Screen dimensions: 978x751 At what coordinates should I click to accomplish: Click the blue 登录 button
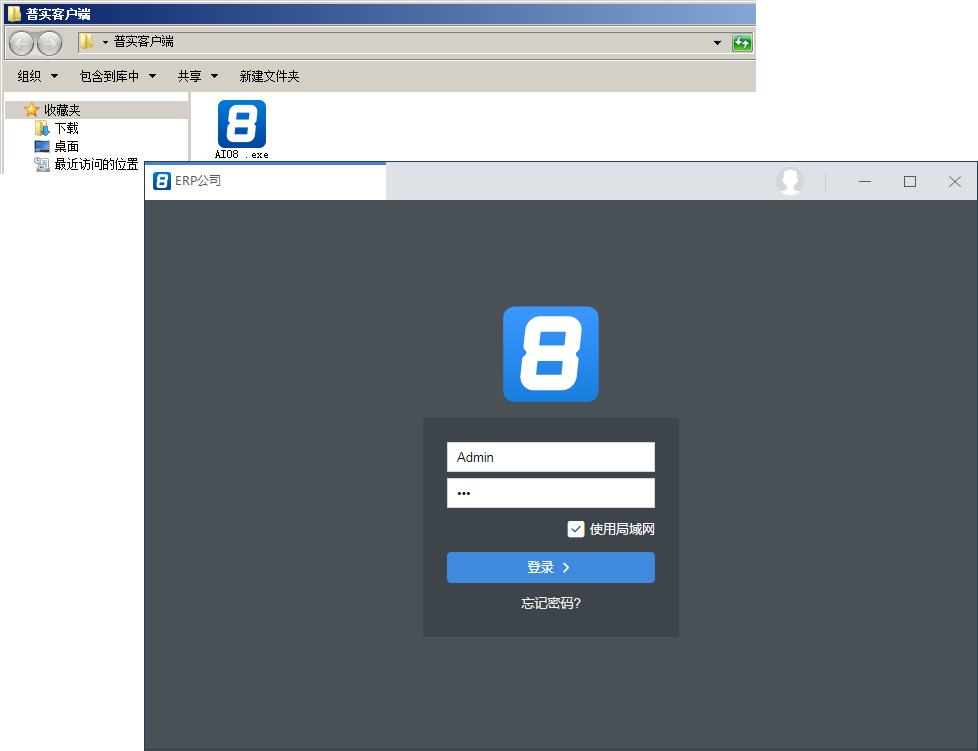coord(550,567)
